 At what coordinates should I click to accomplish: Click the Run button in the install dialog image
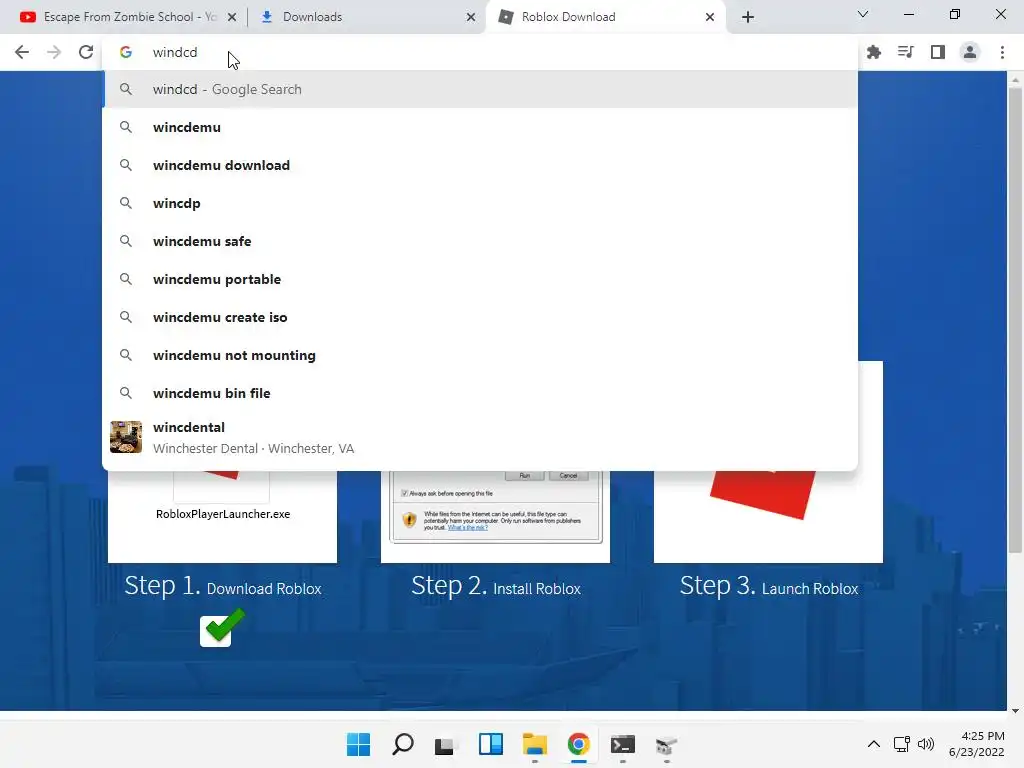(524, 475)
